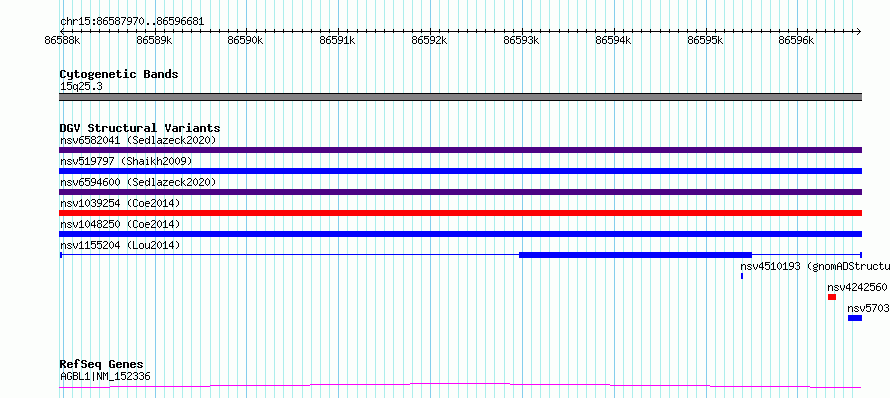890x398 pixels.
Task: Select the red nsv1039254 (Coe2014) bar
Action: [x=460, y=213]
